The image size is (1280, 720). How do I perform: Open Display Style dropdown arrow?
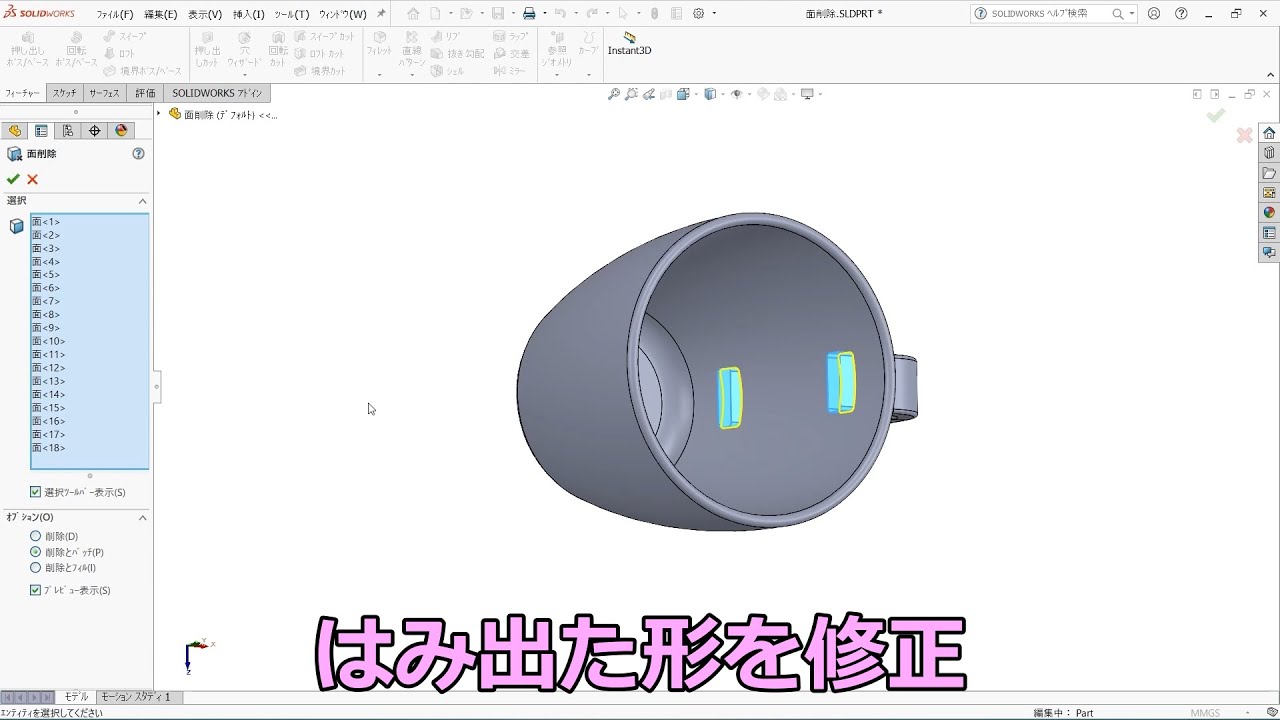pyautogui.click(x=723, y=94)
